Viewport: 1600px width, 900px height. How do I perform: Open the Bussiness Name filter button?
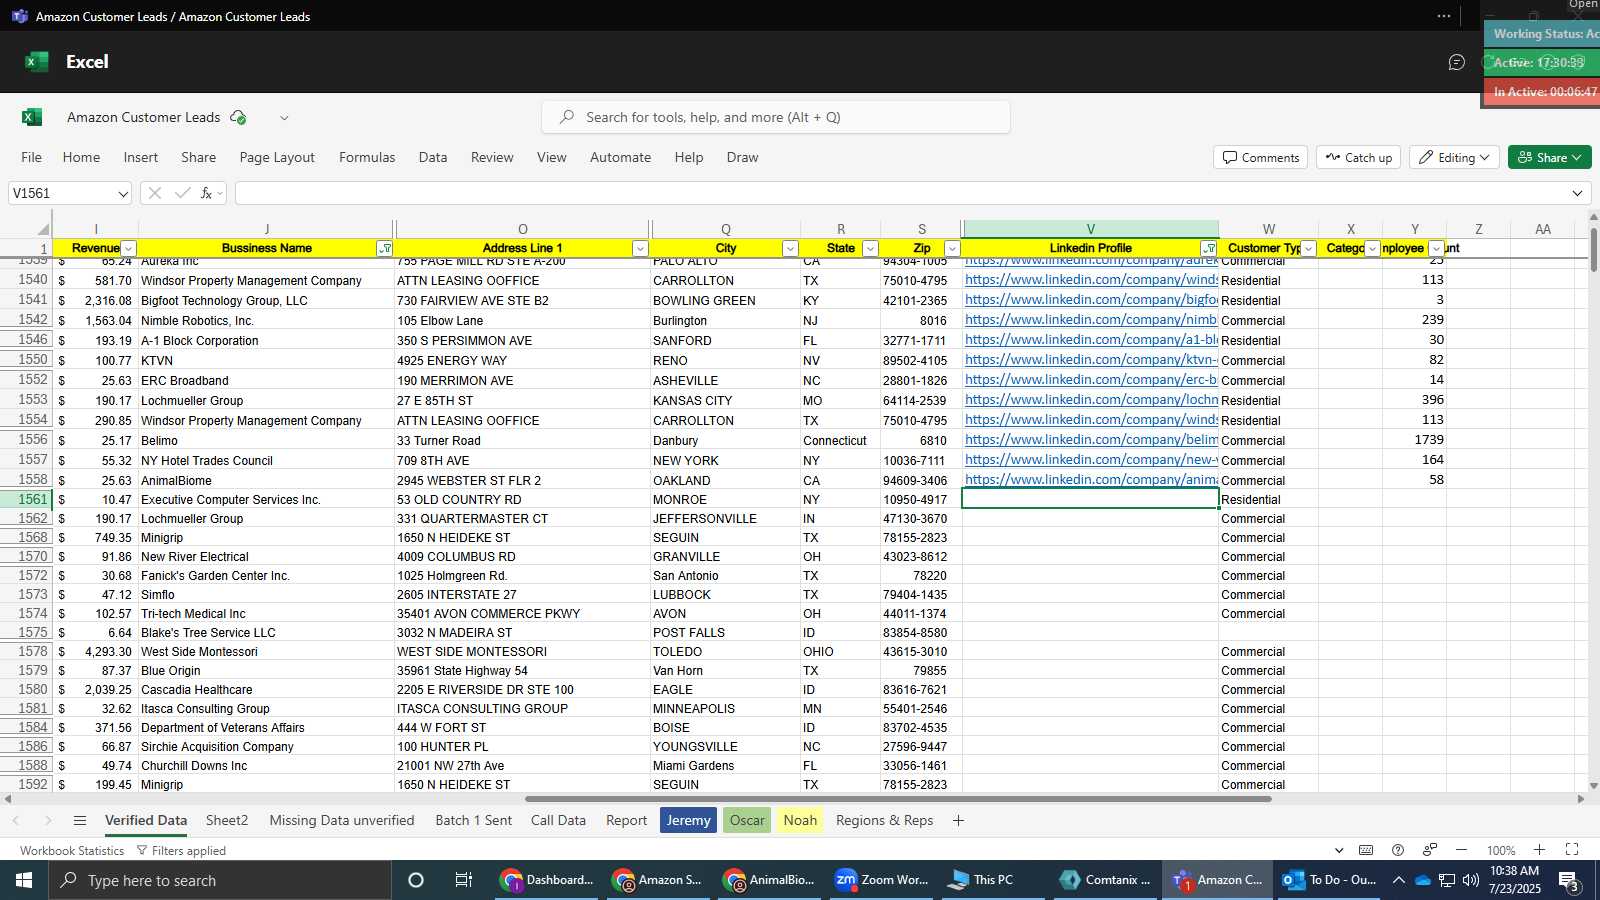[384, 249]
